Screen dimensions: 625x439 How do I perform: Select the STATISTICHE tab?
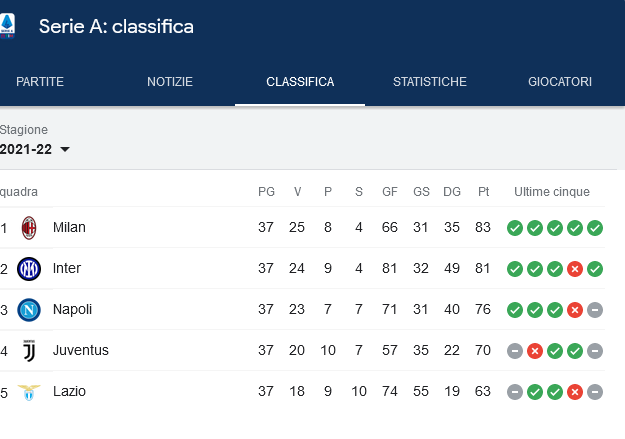(430, 82)
